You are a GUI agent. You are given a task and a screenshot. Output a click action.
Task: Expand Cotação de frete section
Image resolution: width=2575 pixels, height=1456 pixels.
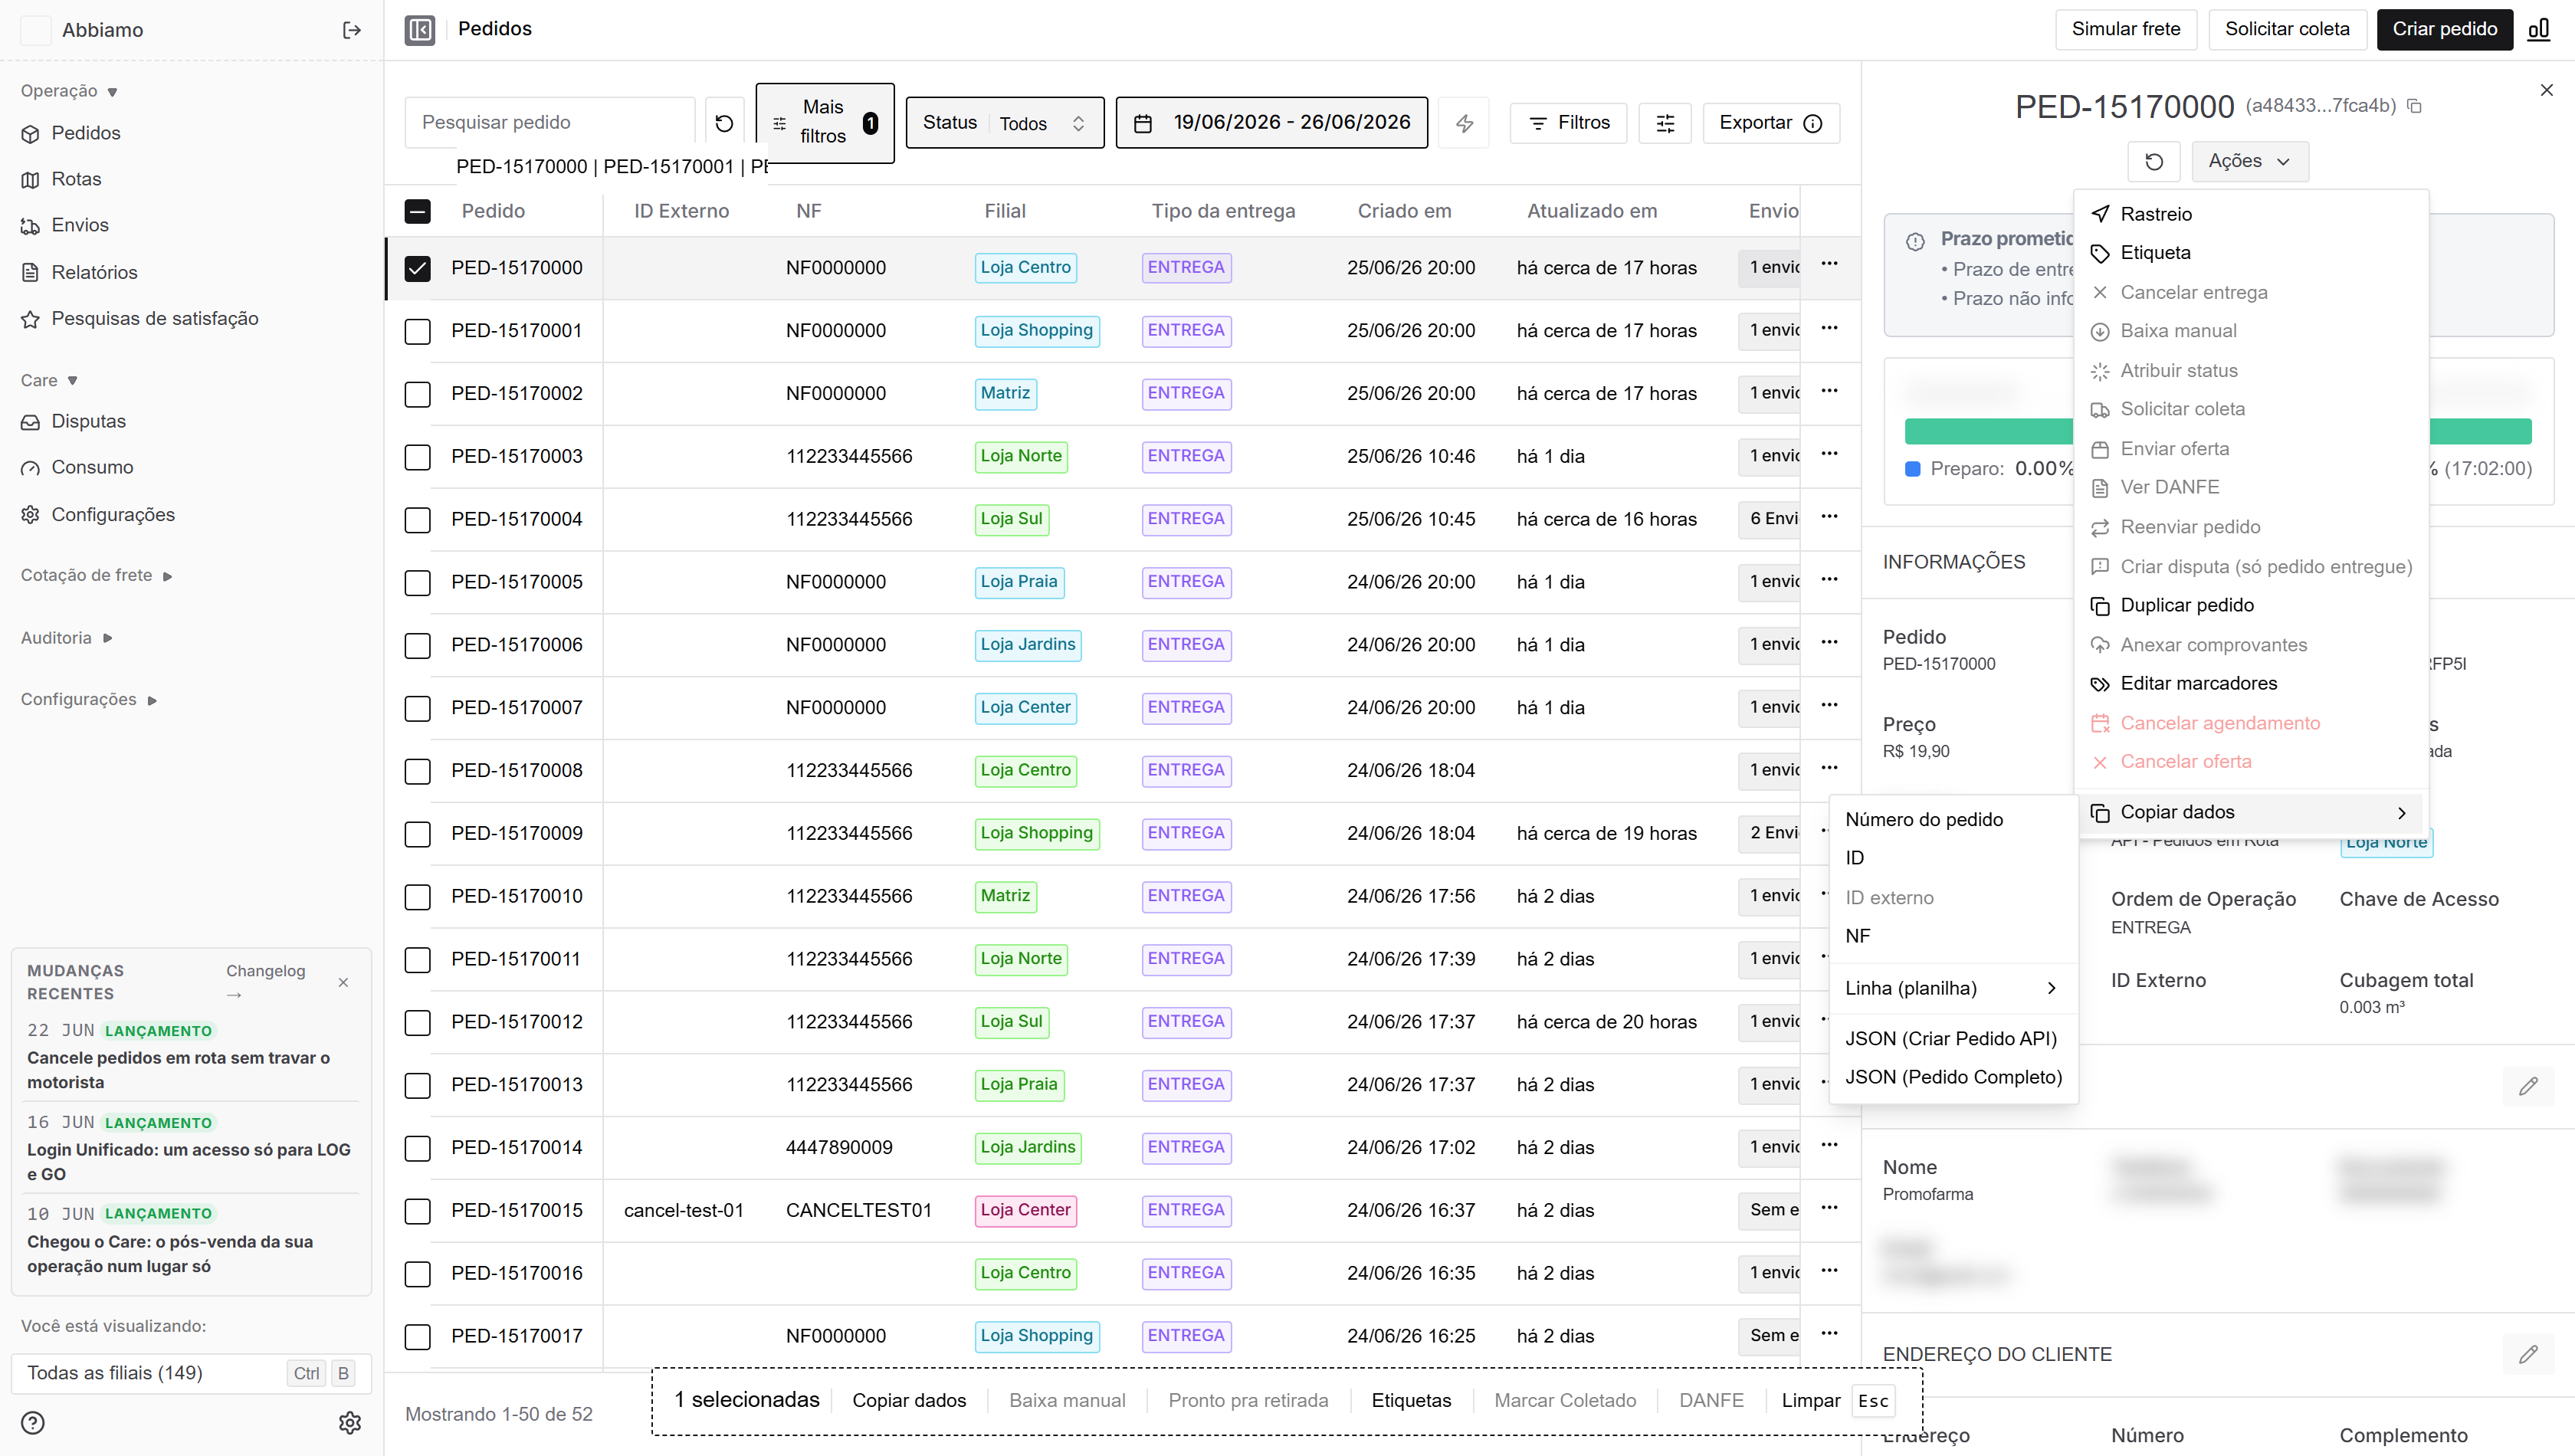(x=96, y=575)
